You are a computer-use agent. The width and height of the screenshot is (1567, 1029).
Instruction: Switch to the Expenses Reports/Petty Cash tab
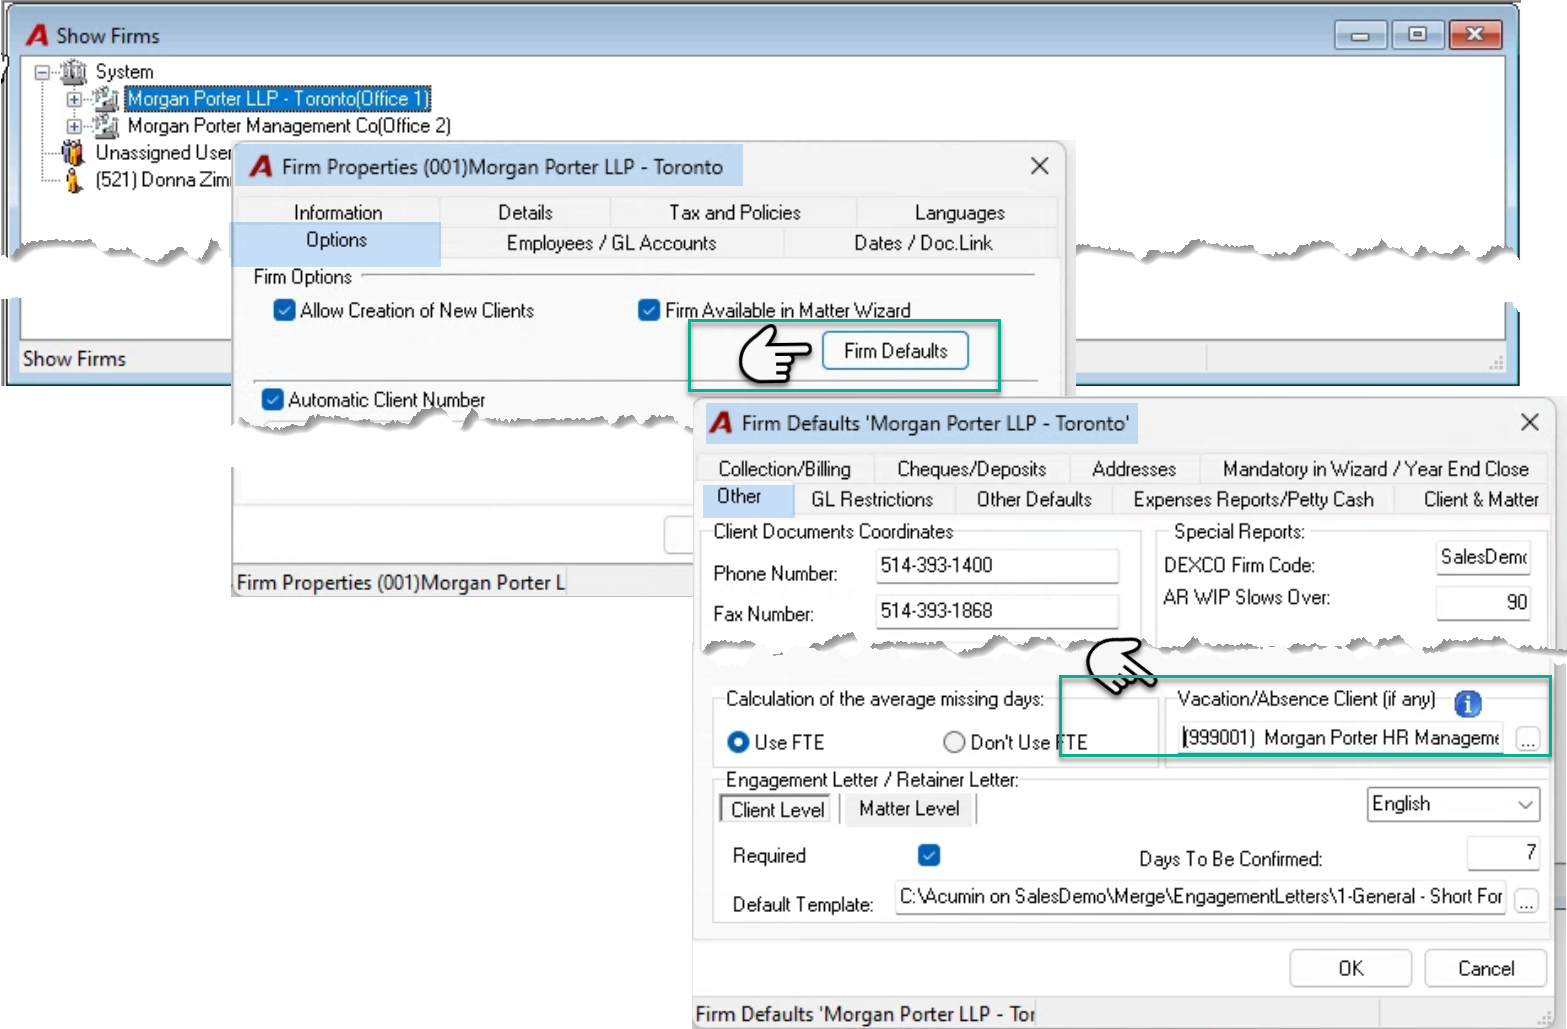point(1254,499)
